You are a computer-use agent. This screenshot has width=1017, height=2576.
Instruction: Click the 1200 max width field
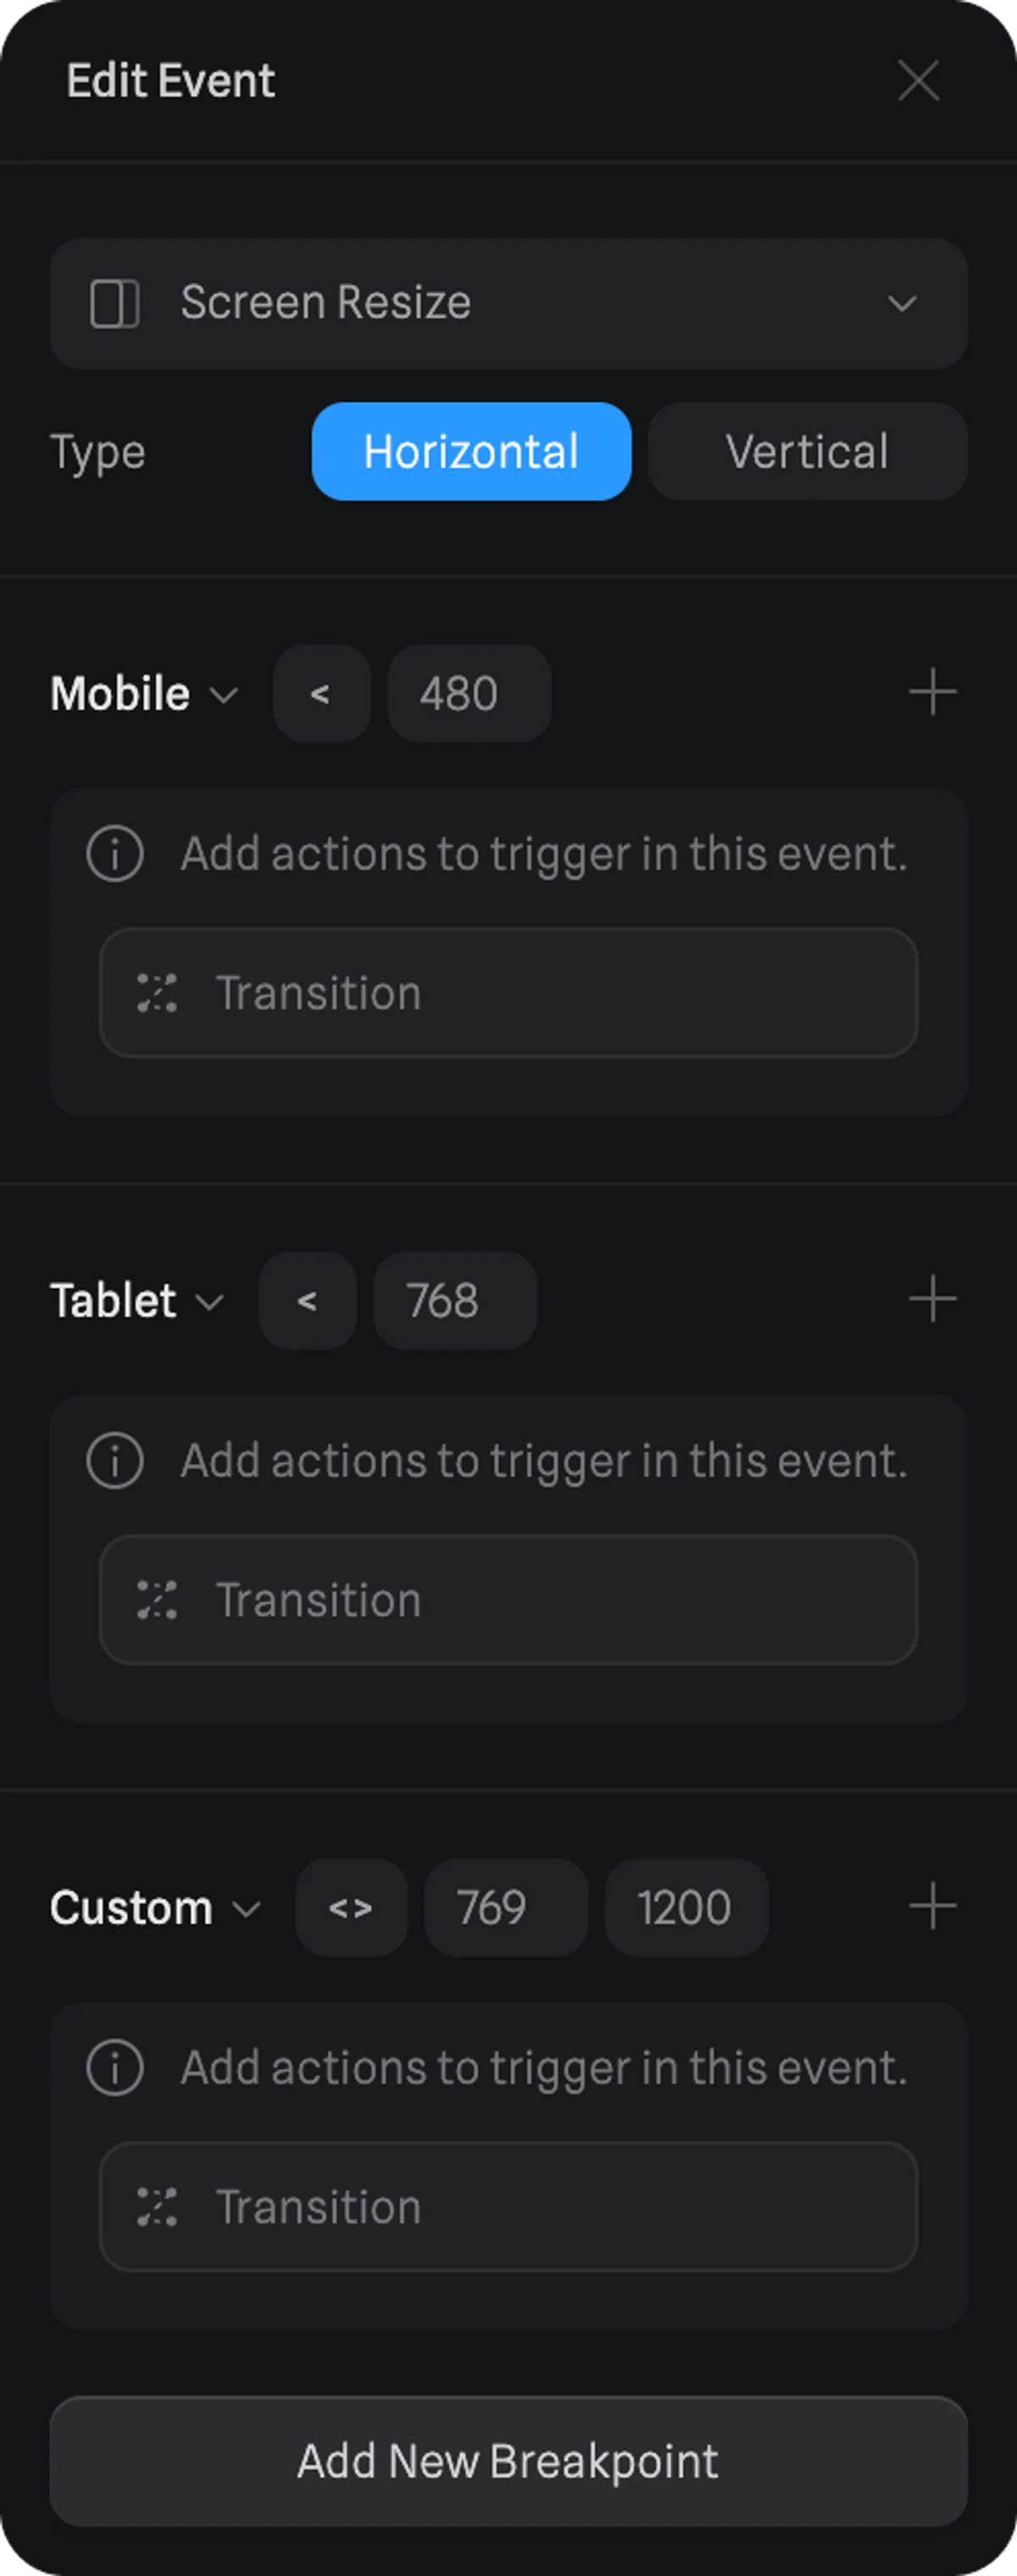point(686,1908)
